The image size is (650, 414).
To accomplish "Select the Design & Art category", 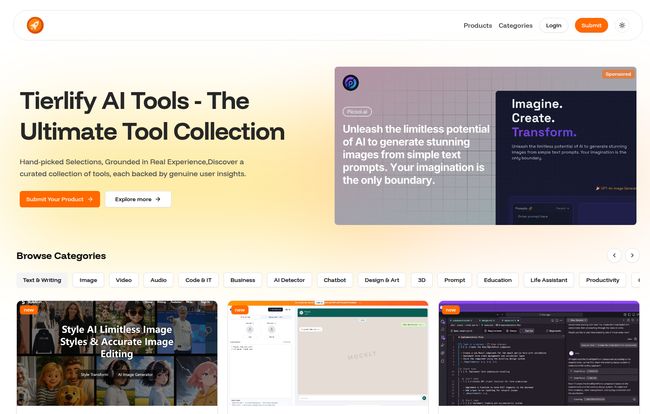I will click(x=382, y=280).
